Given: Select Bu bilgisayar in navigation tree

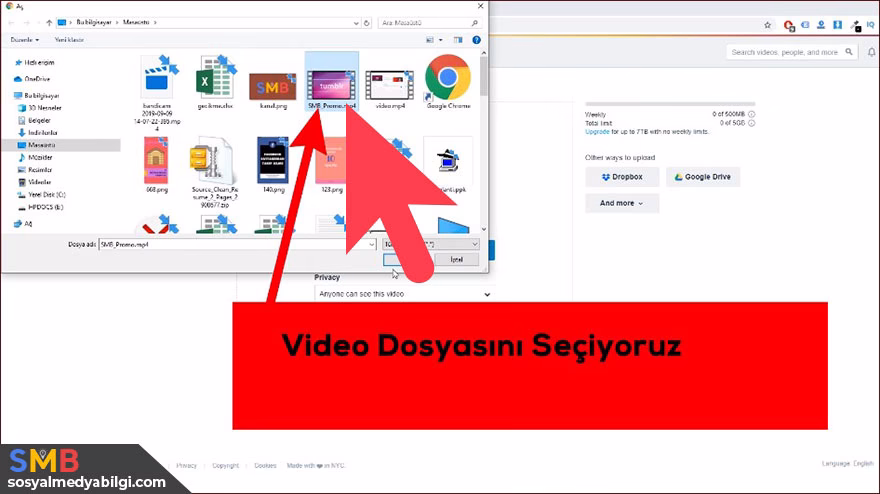Looking at the screenshot, I should click(x=42, y=96).
